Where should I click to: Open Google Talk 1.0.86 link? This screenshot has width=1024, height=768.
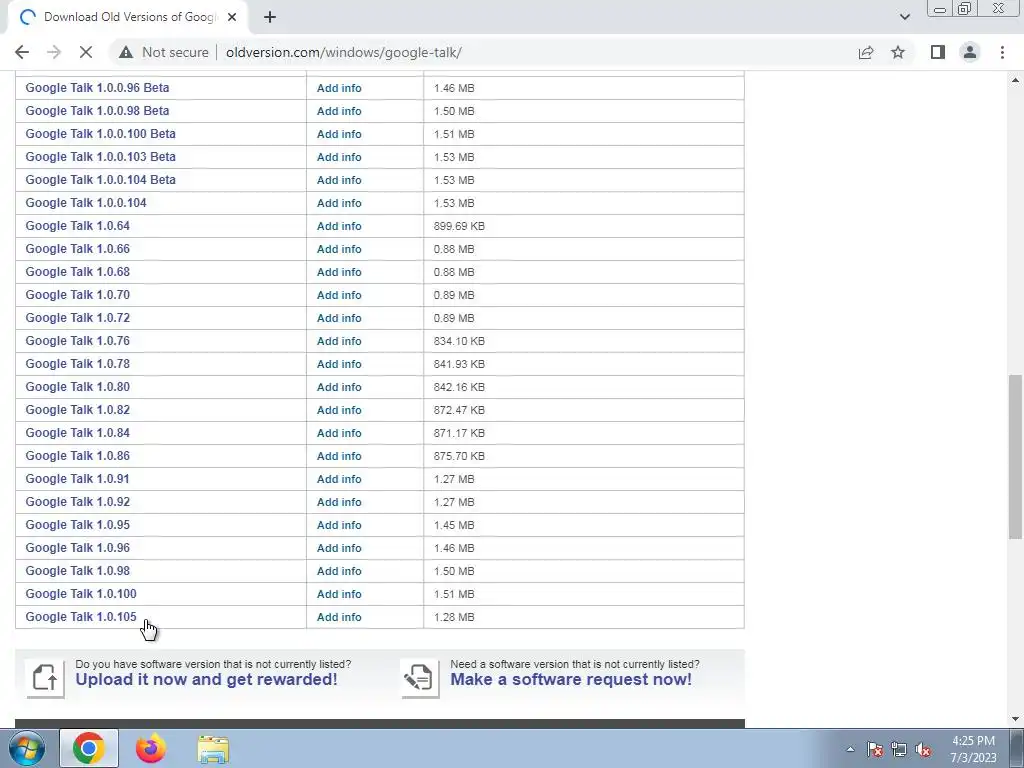(x=78, y=456)
